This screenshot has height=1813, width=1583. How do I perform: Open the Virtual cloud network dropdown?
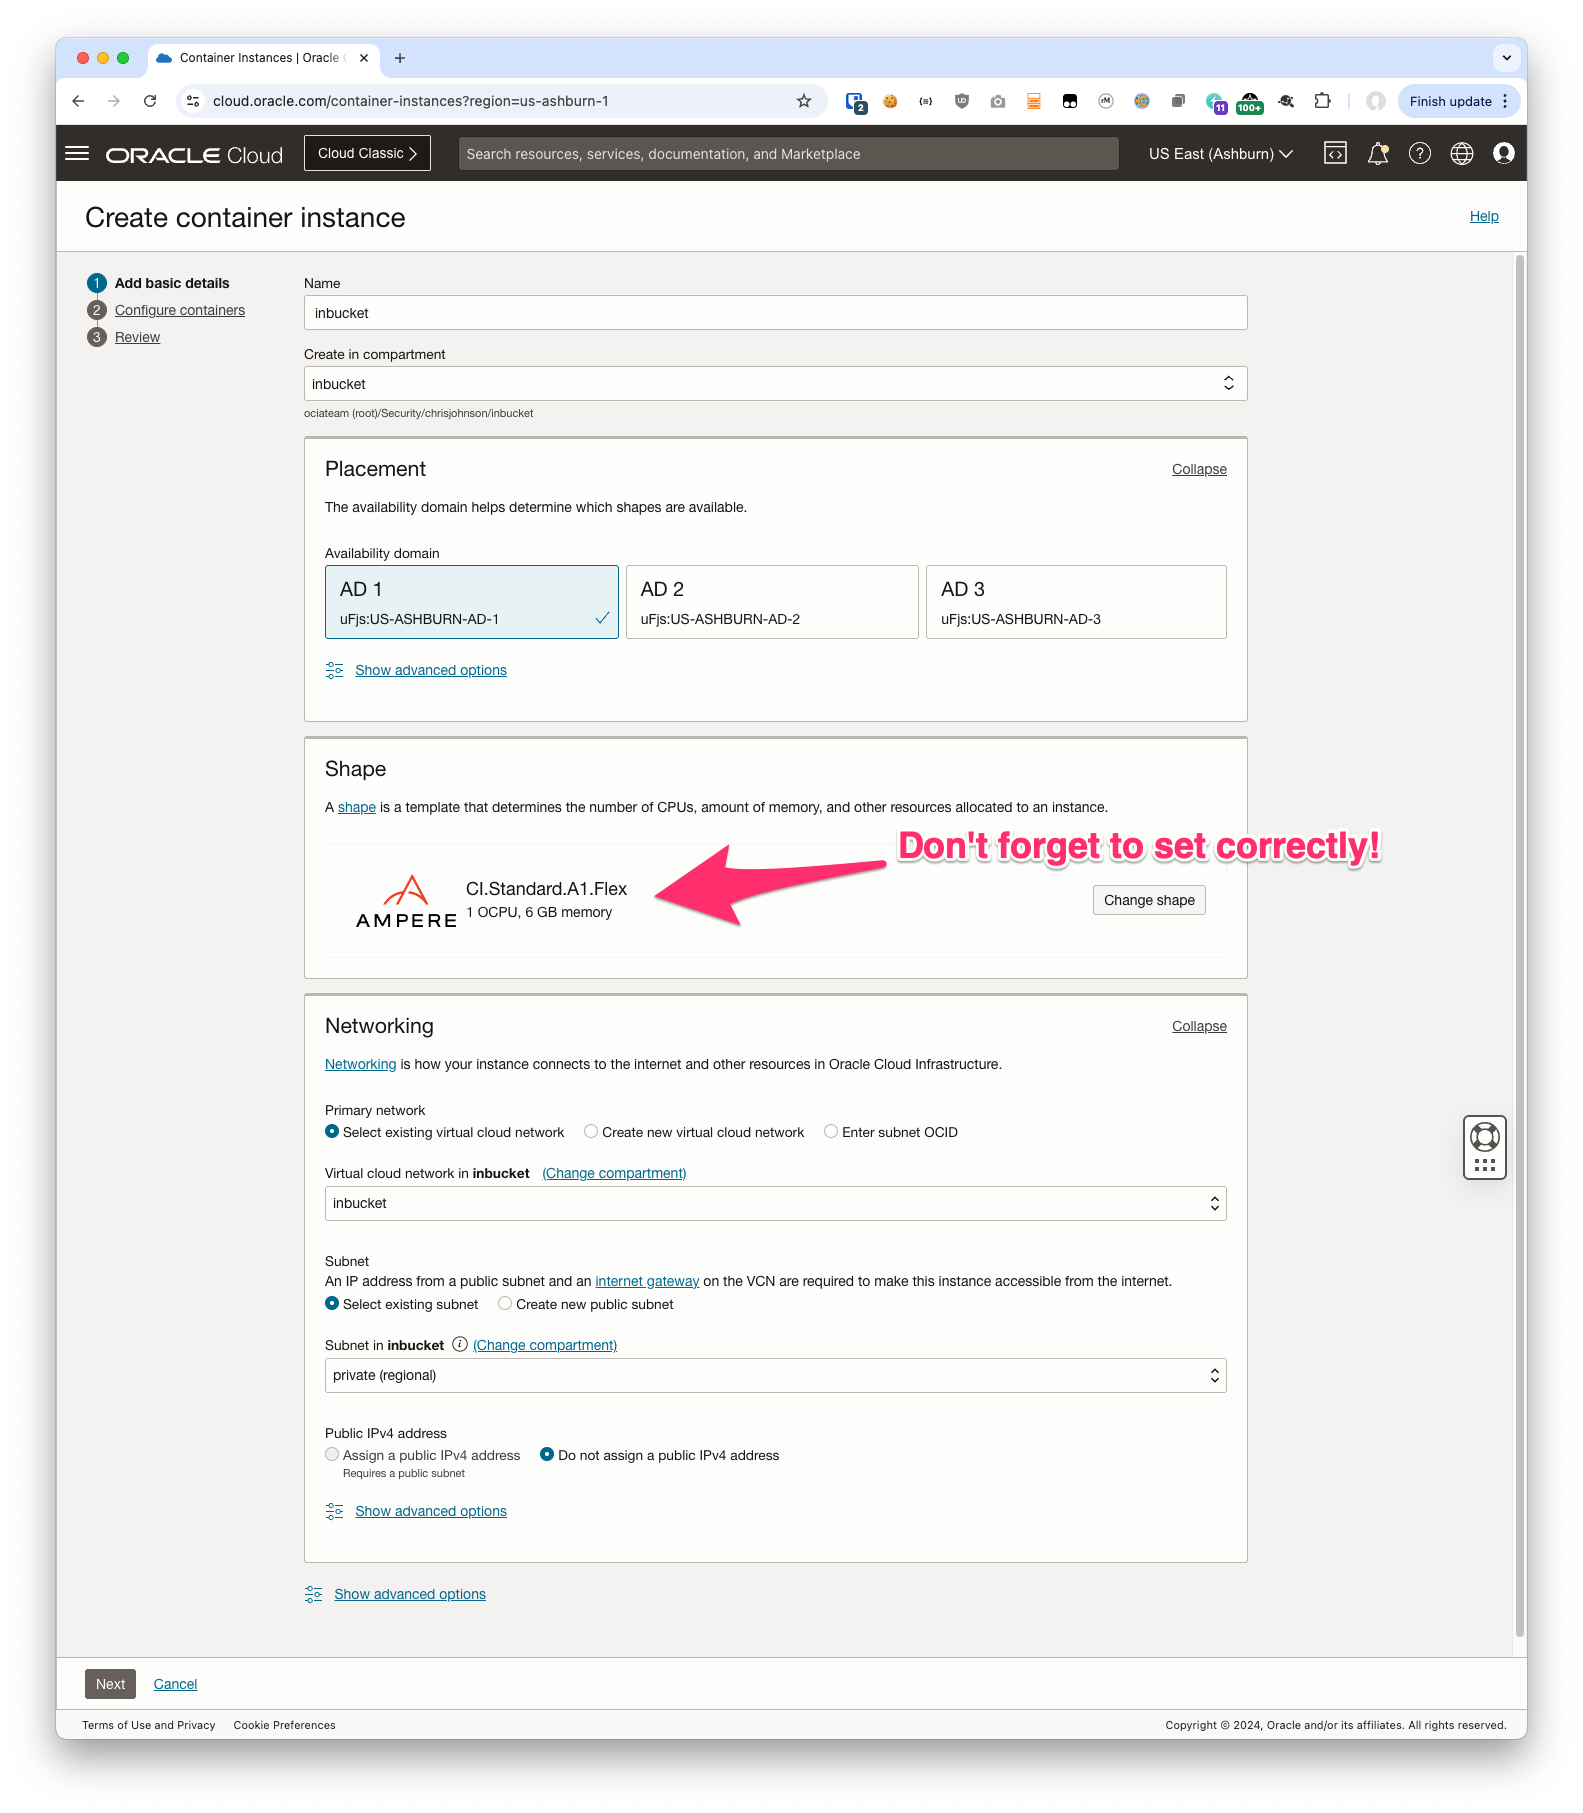776,1204
